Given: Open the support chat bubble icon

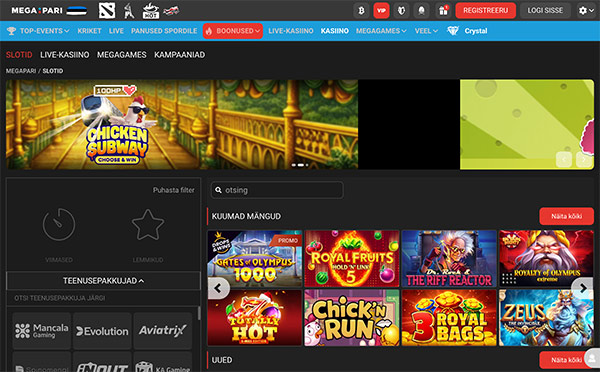Looking at the screenshot, I should tap(592, 359).
